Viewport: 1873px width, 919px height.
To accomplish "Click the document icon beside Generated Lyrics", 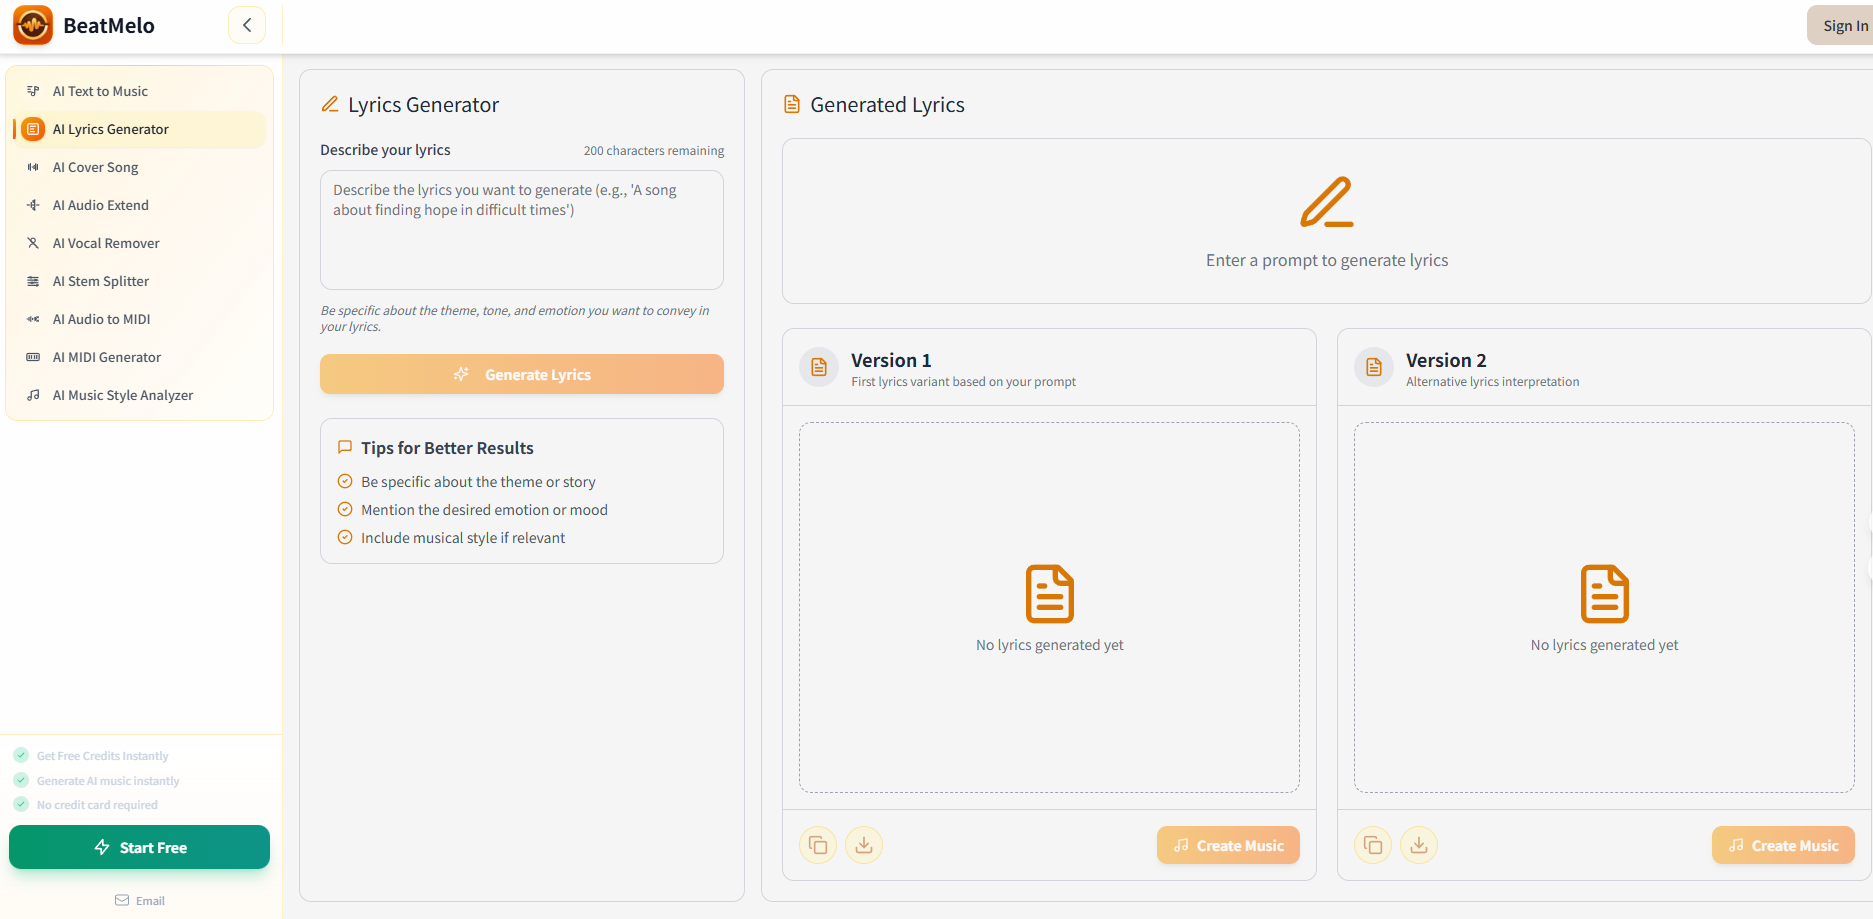I will pyautogui.click(x=792, y=104).
